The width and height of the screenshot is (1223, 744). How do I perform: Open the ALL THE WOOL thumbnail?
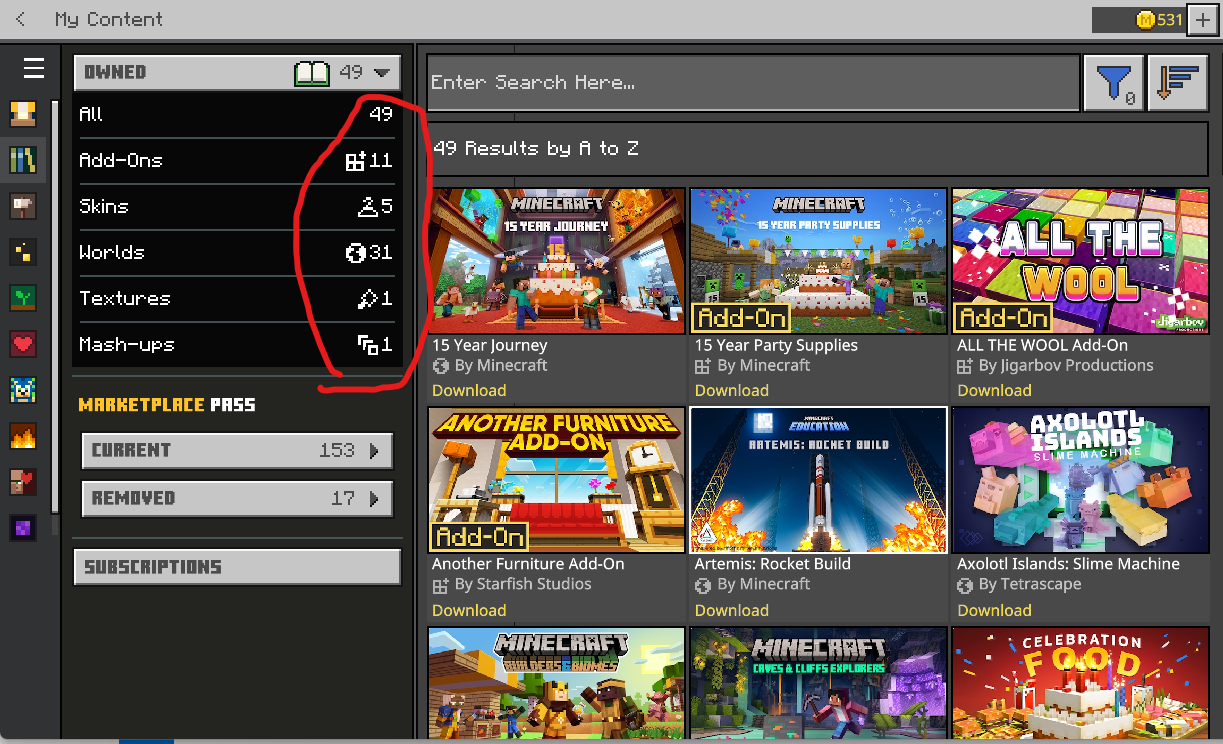point(1081,261)
